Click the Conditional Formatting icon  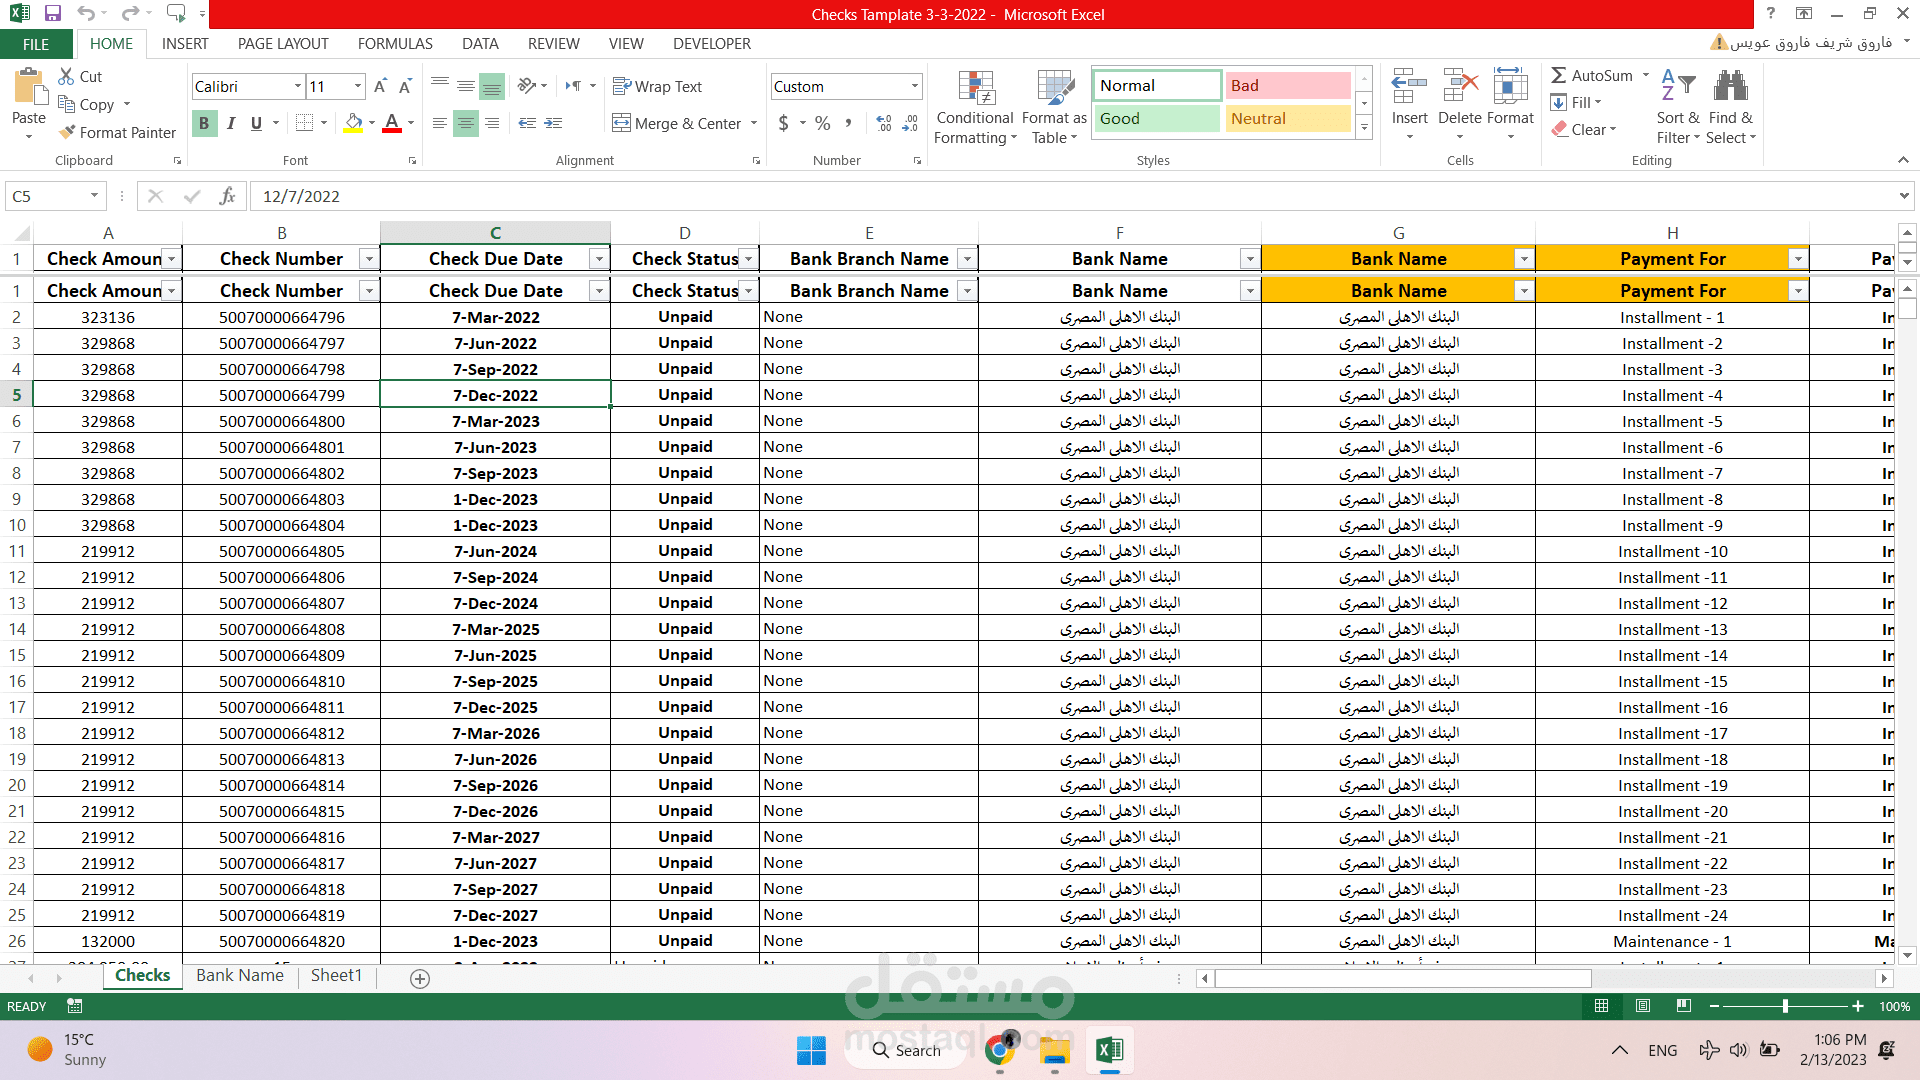pos(975,88)
